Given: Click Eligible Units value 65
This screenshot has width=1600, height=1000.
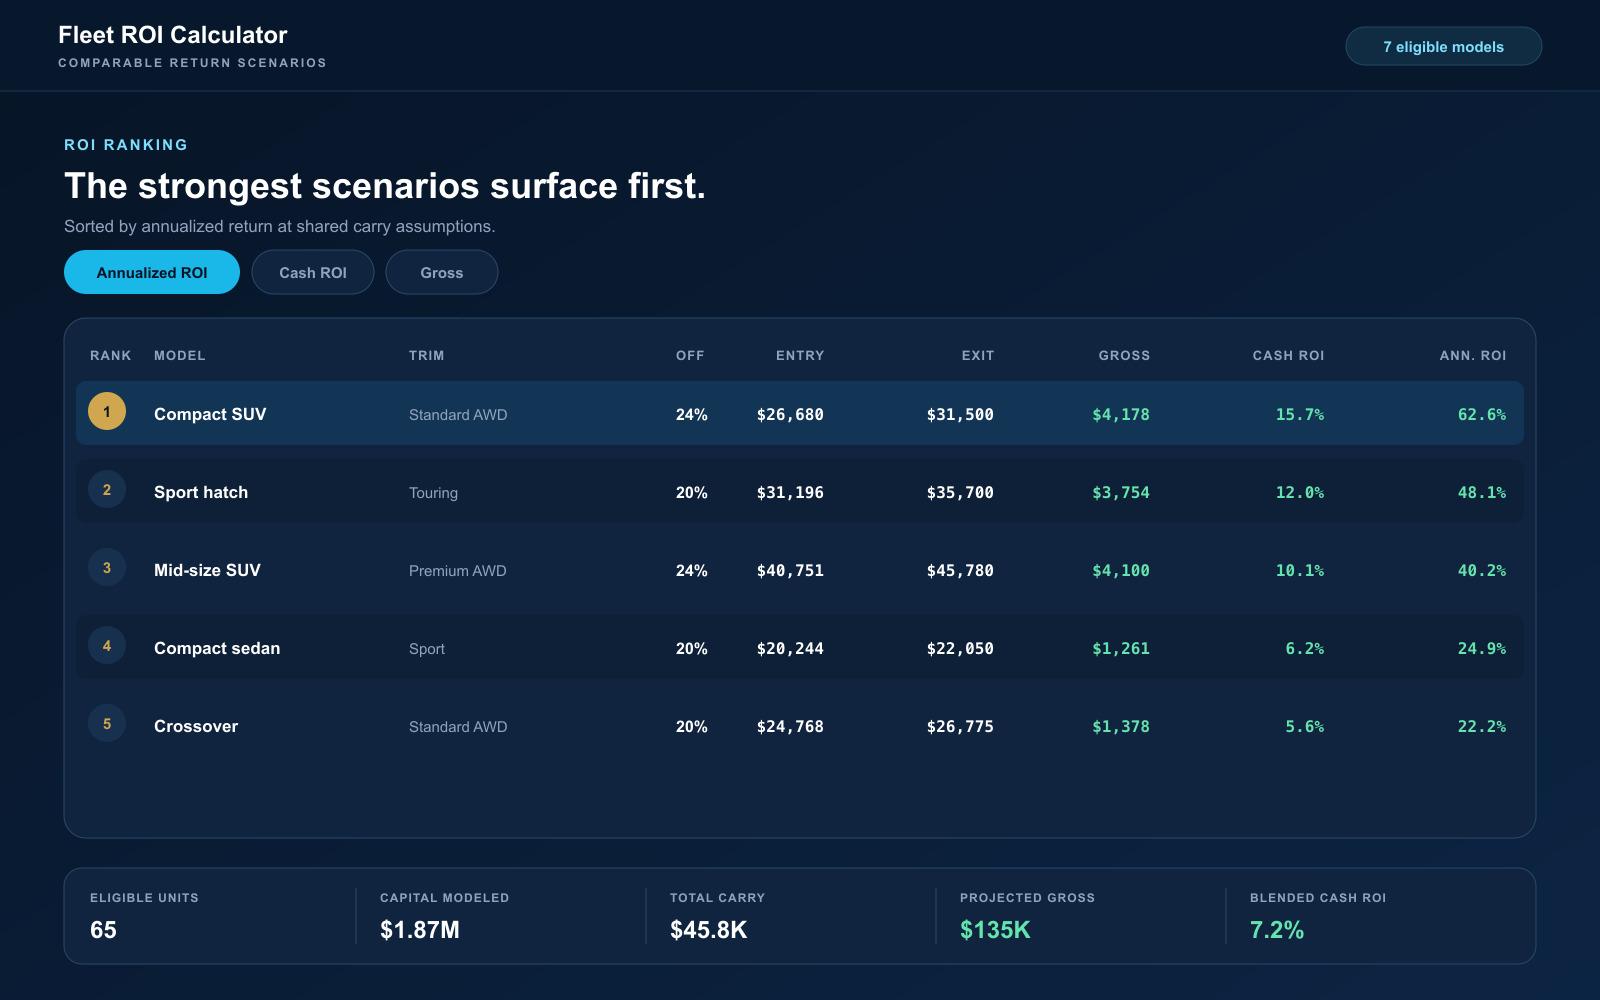Looking at the screenshot, I should tap(103, 930).
